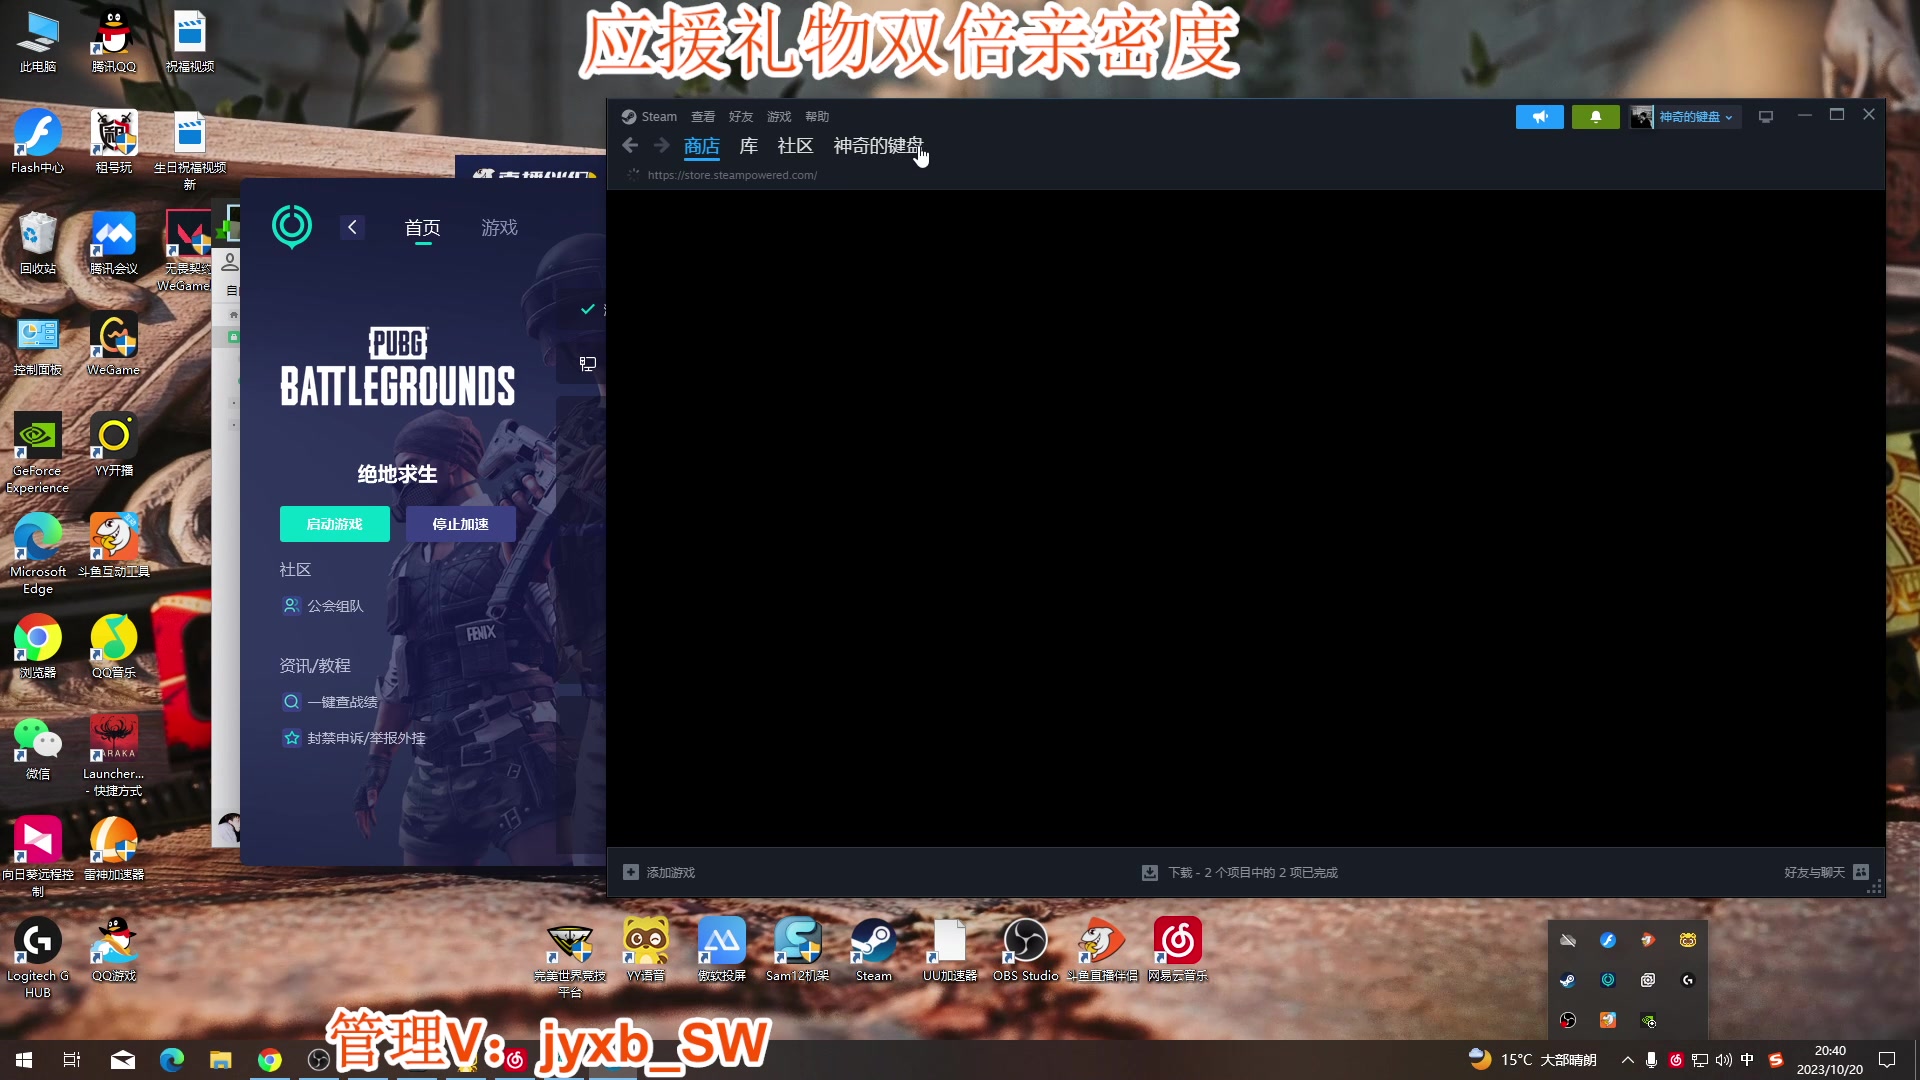Open the QQ音乐 desktop icon

coord(114,647)
